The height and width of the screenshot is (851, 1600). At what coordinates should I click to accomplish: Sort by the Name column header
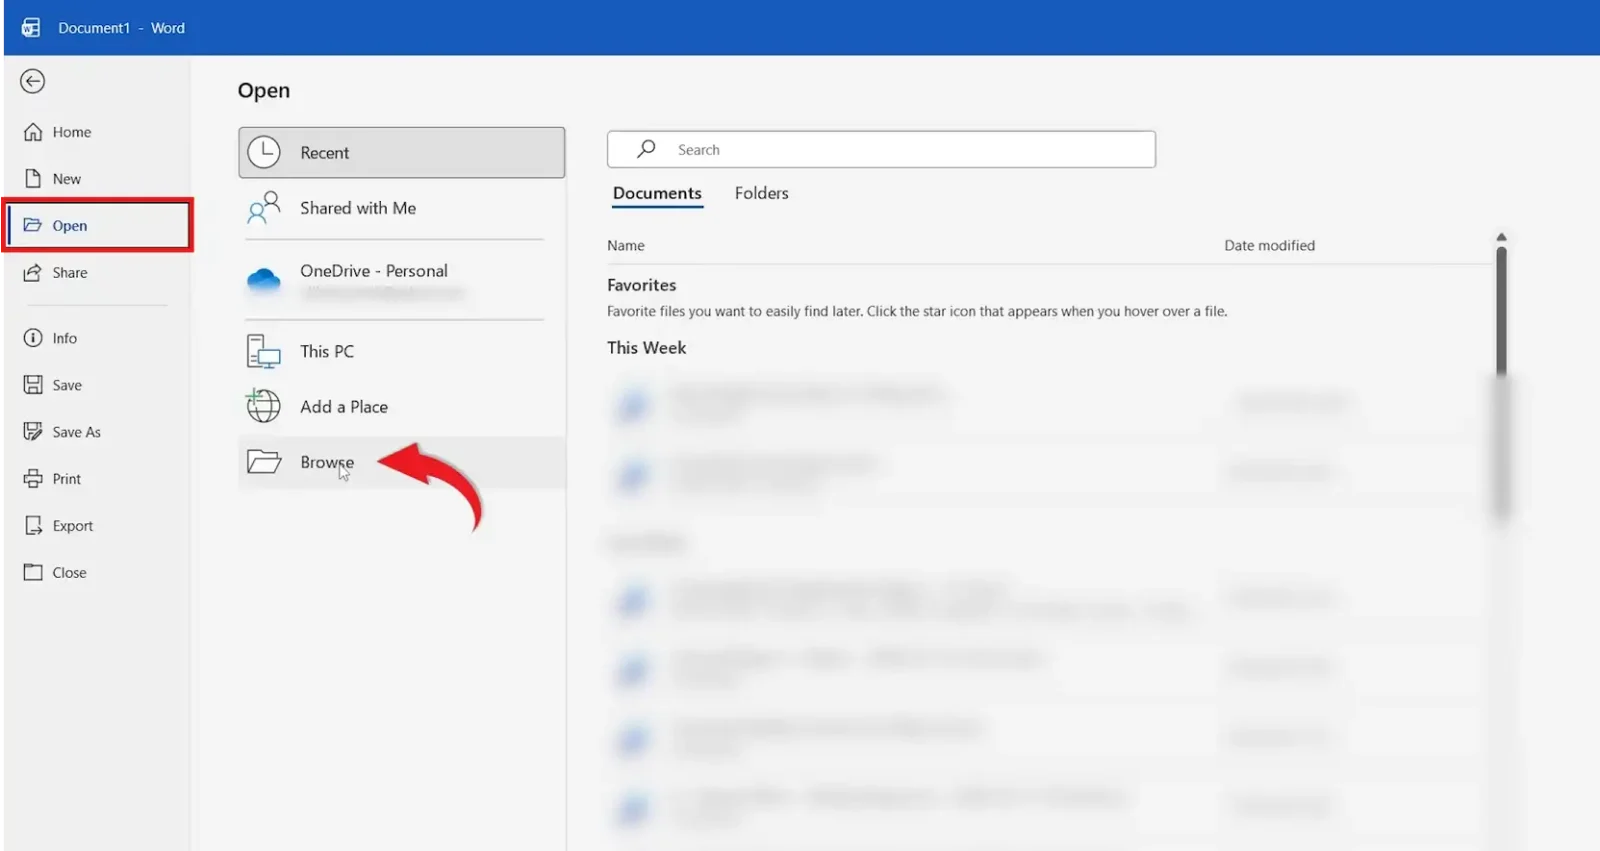[x=626, y=245]
